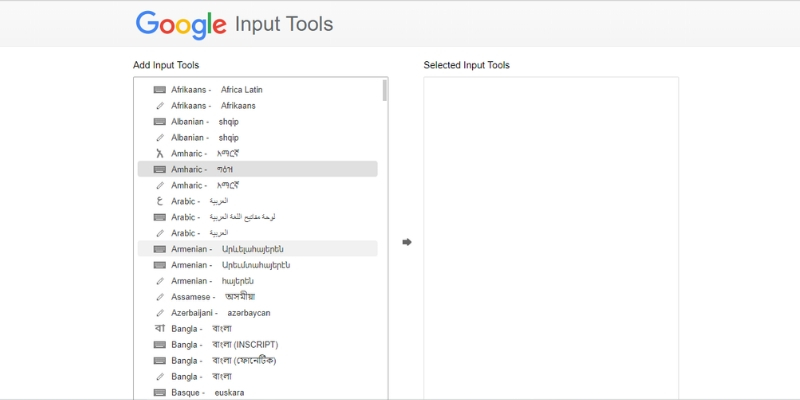
Task: Click the keyboard icon on the highlighted Amharic row
Action: 160,169
